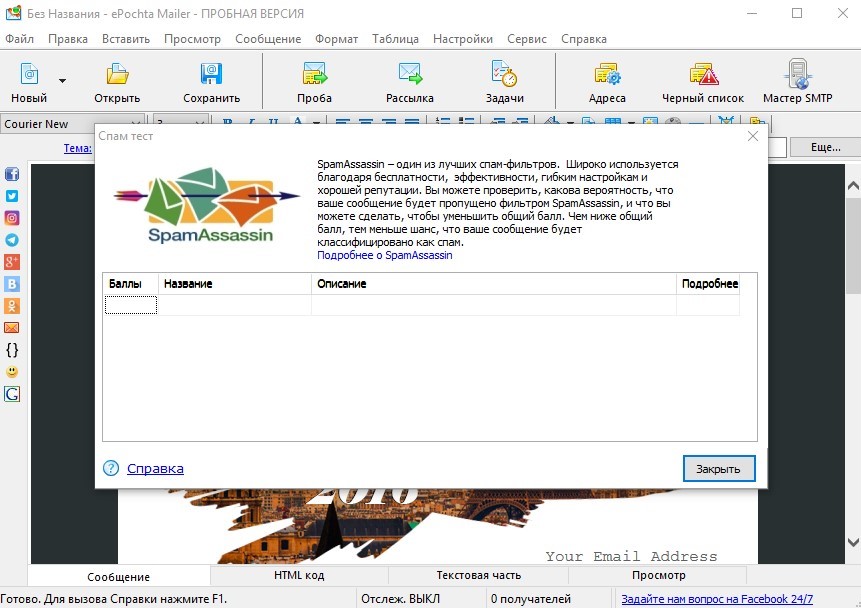
Task: Click the Twitter icon in left sidebar
Action: 12,196
